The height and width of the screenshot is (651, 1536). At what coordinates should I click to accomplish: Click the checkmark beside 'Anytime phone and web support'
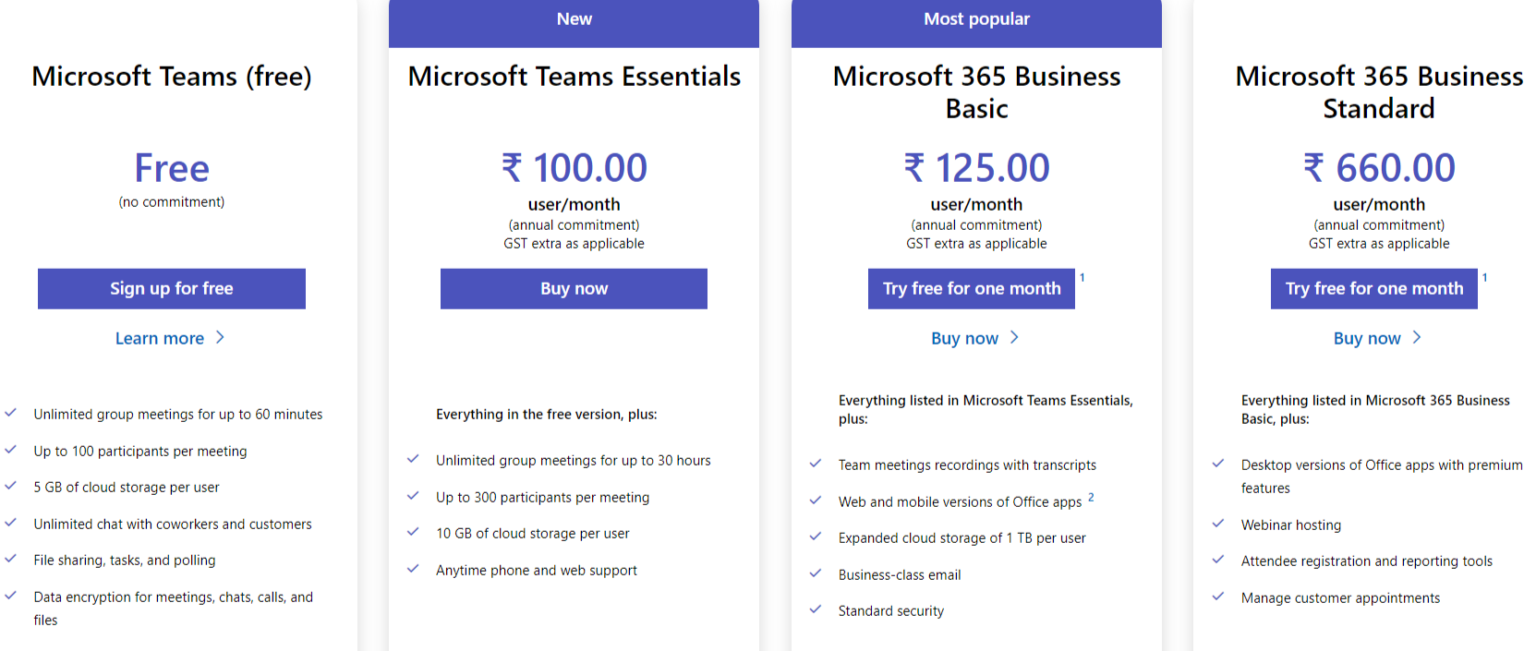pos(413,570)
